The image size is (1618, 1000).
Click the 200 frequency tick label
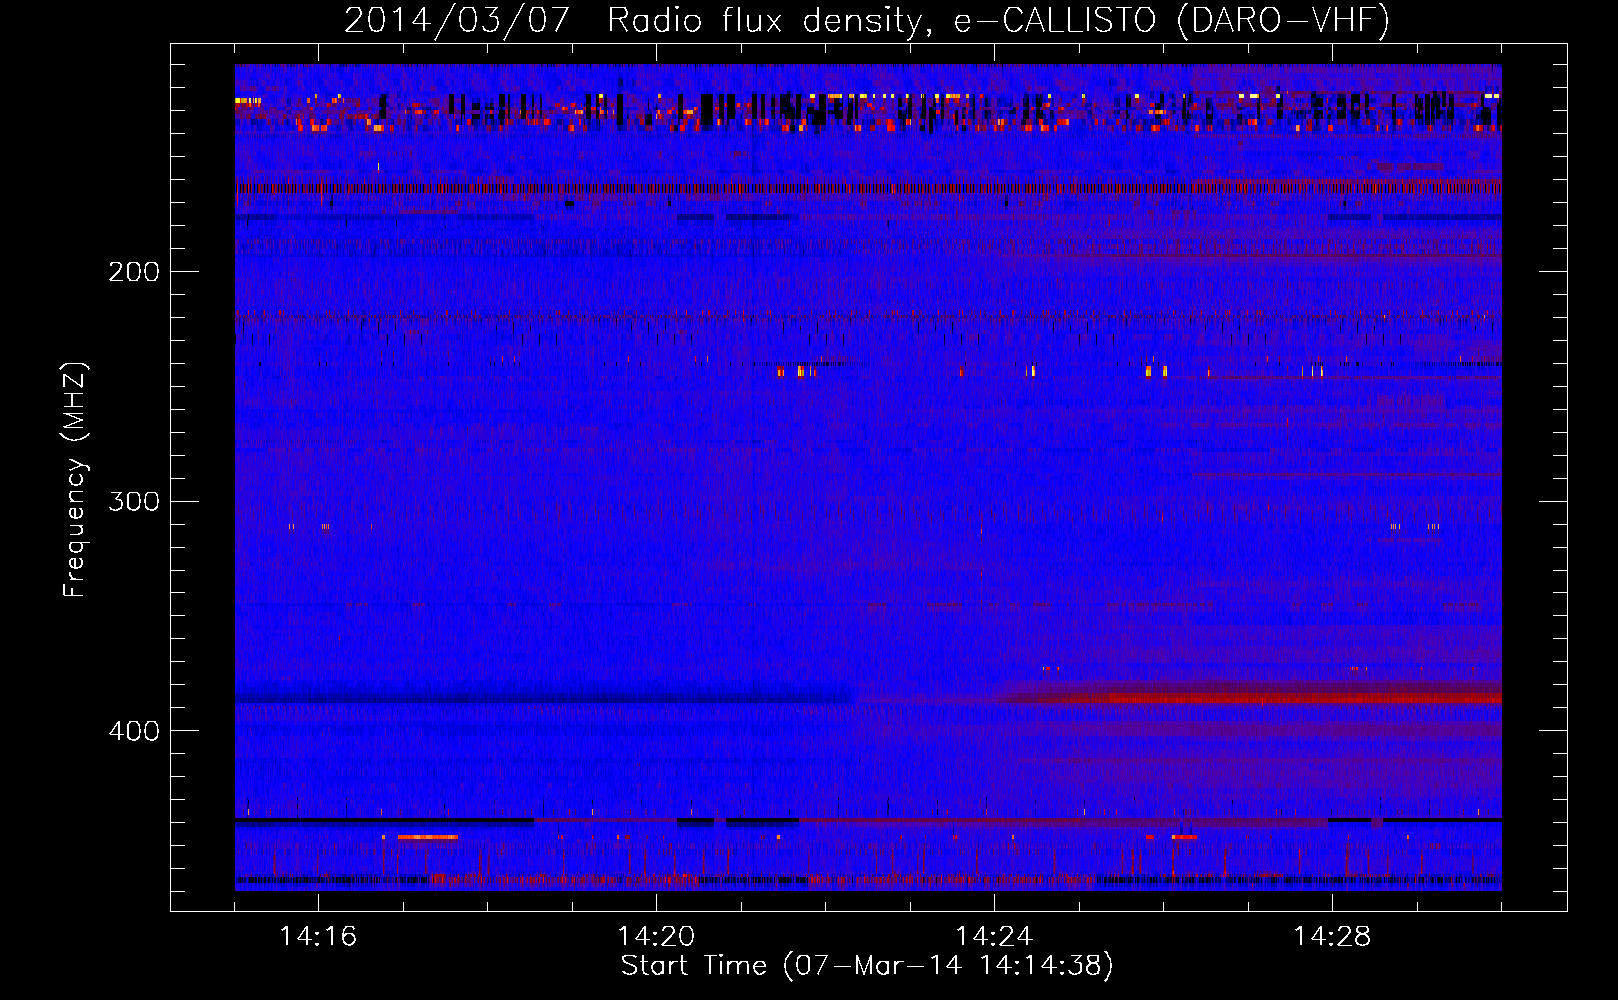134,272
